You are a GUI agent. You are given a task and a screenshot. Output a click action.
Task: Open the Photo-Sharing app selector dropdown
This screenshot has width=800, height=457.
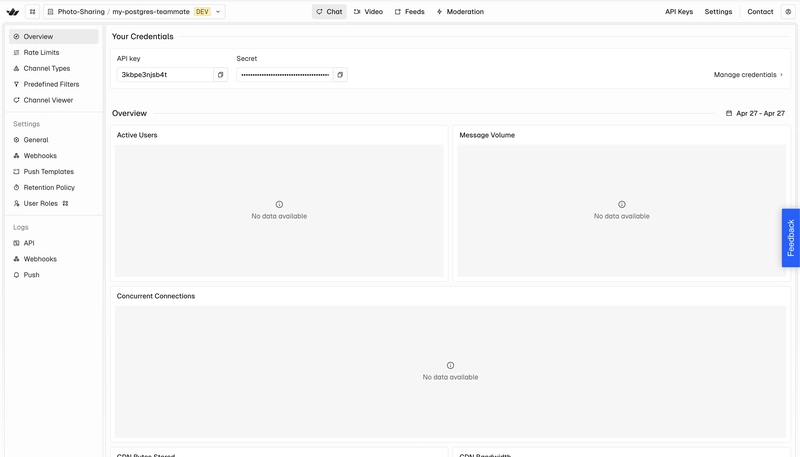click(x=134, y=12)
